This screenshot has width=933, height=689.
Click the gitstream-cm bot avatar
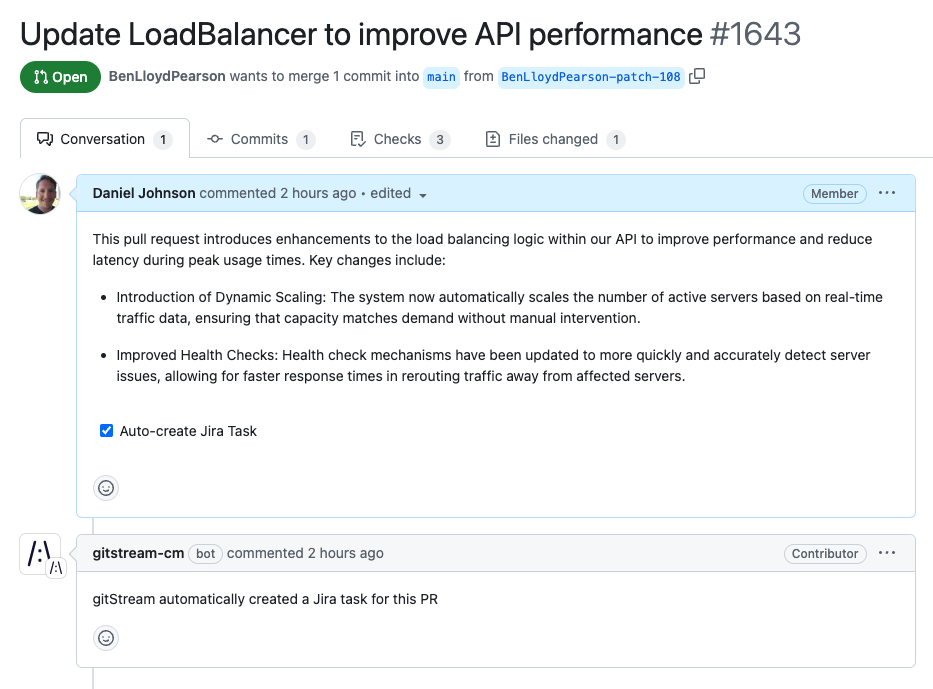tap(41, 553)
